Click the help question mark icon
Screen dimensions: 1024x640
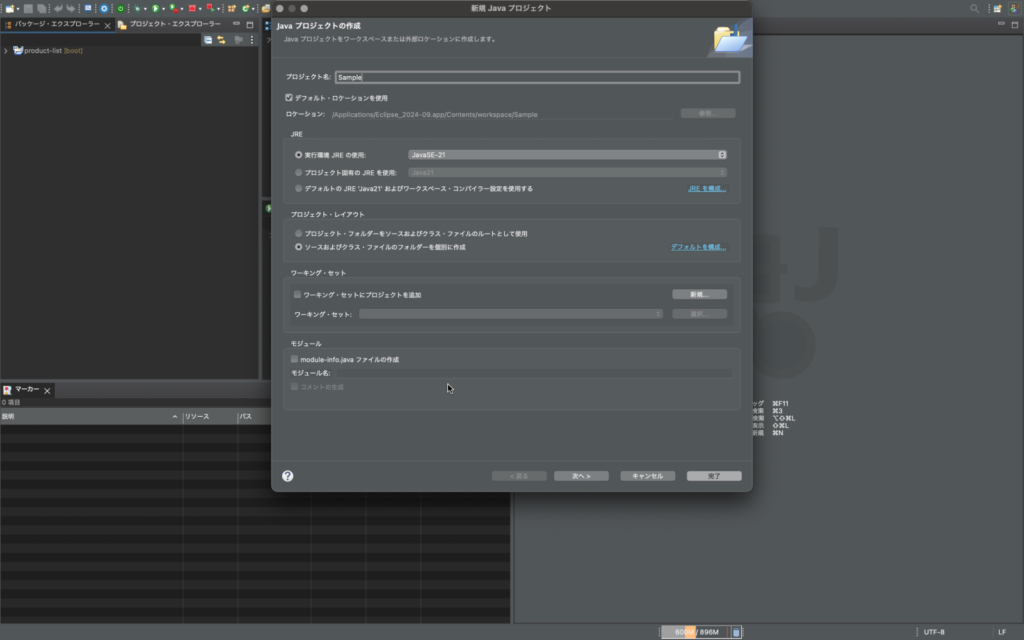click(x=288, y=476)
